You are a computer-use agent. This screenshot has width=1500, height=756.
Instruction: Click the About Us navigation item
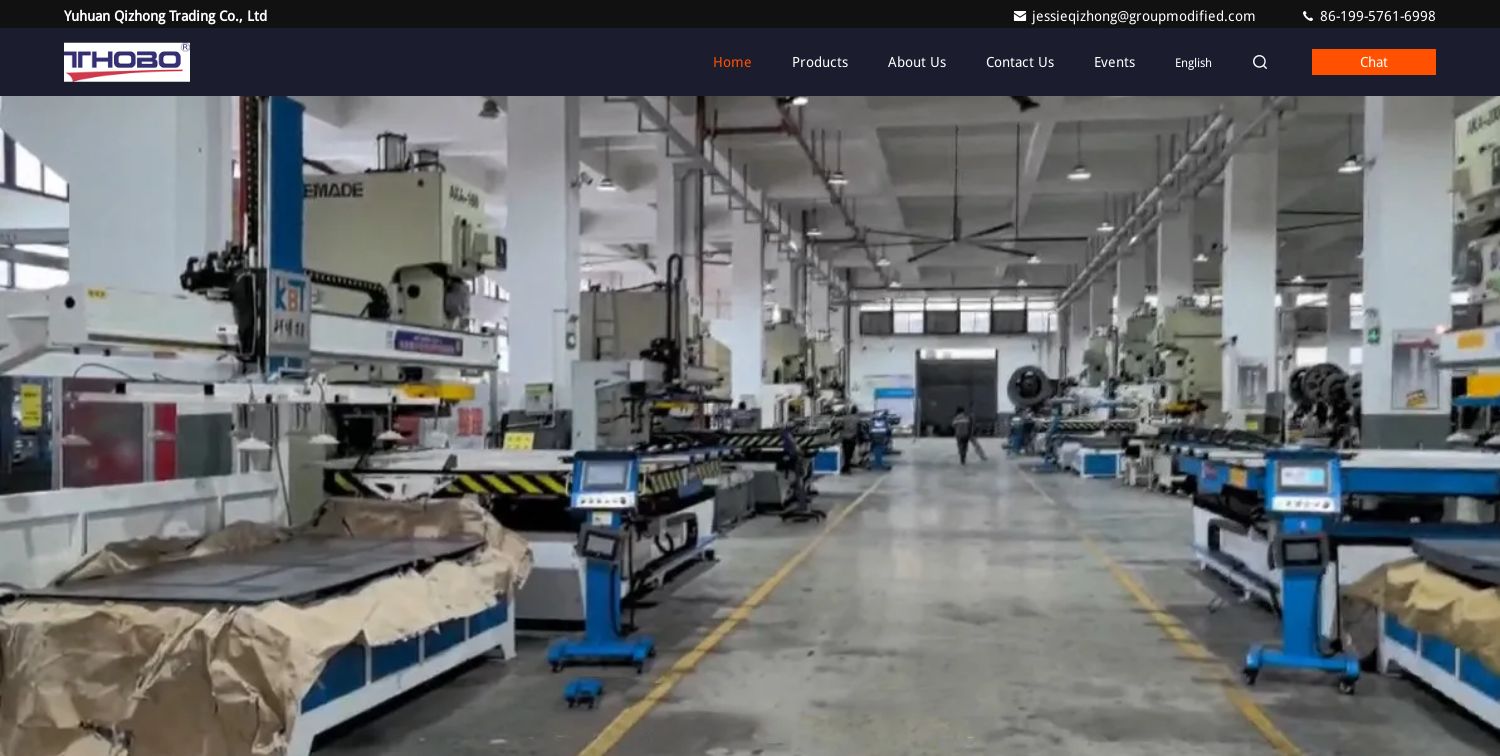[x=916, y=62]
